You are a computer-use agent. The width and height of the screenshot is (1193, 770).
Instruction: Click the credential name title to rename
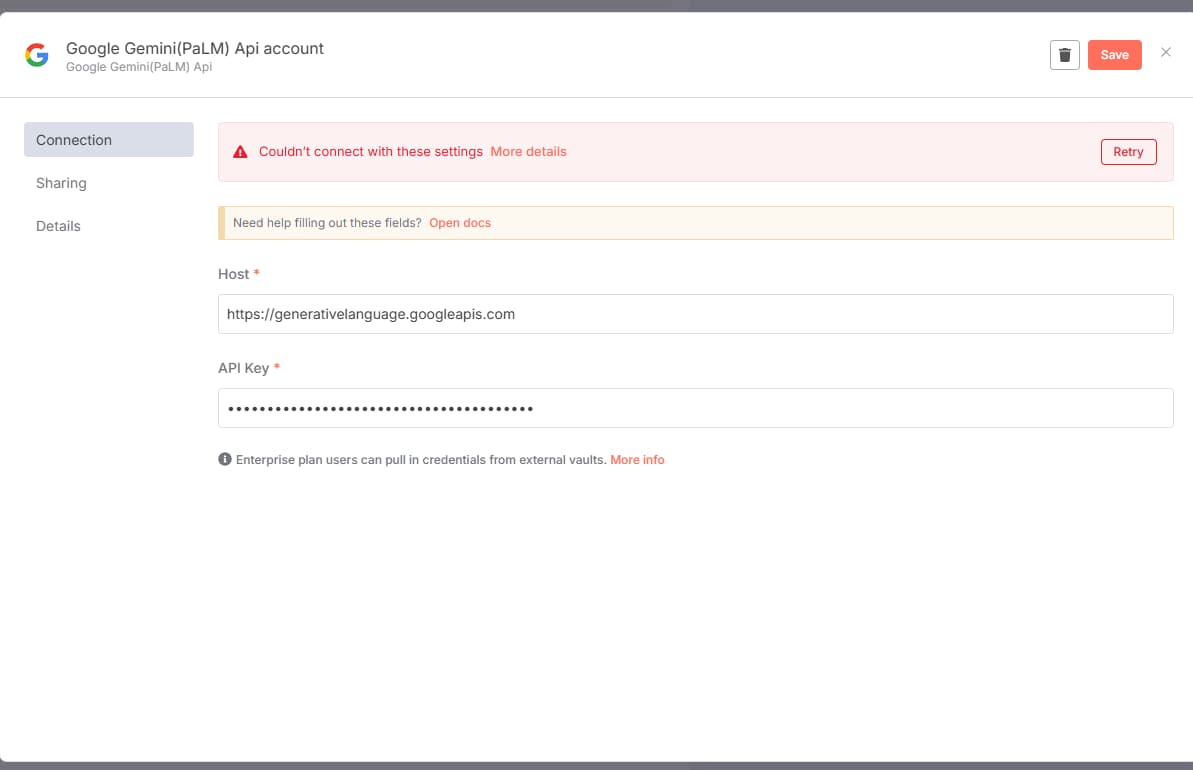195,48
